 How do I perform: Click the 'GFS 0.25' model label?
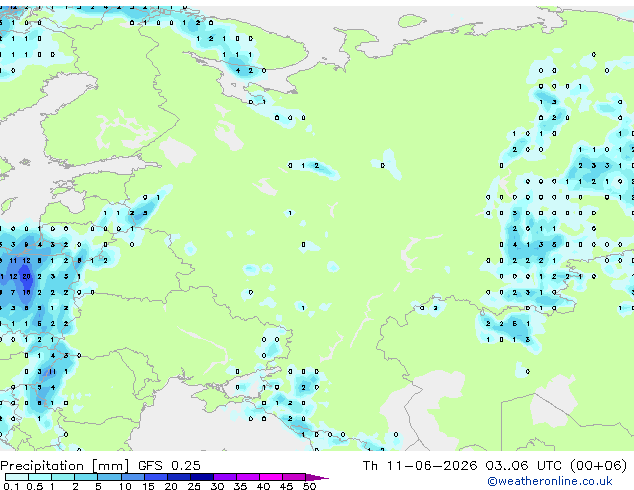coord(169,465)
